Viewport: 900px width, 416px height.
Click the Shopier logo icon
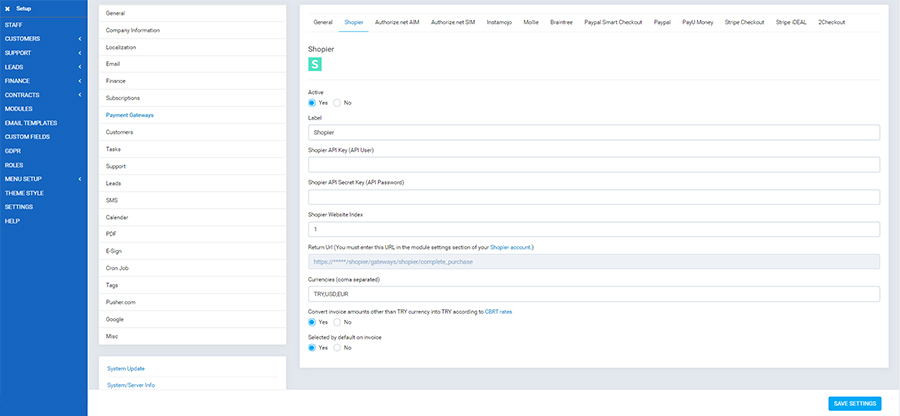point(315,64)
